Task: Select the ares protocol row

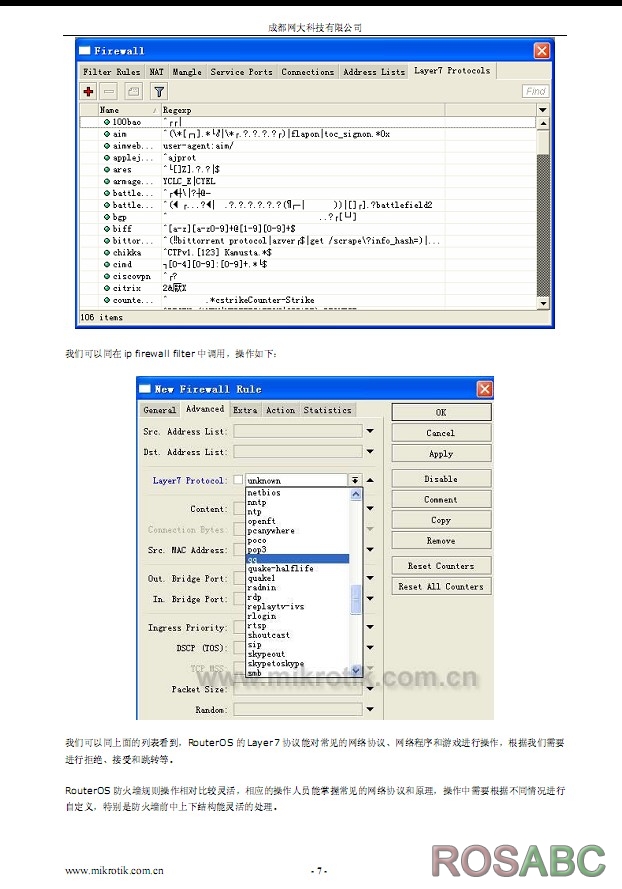Action: click(308, 169)
